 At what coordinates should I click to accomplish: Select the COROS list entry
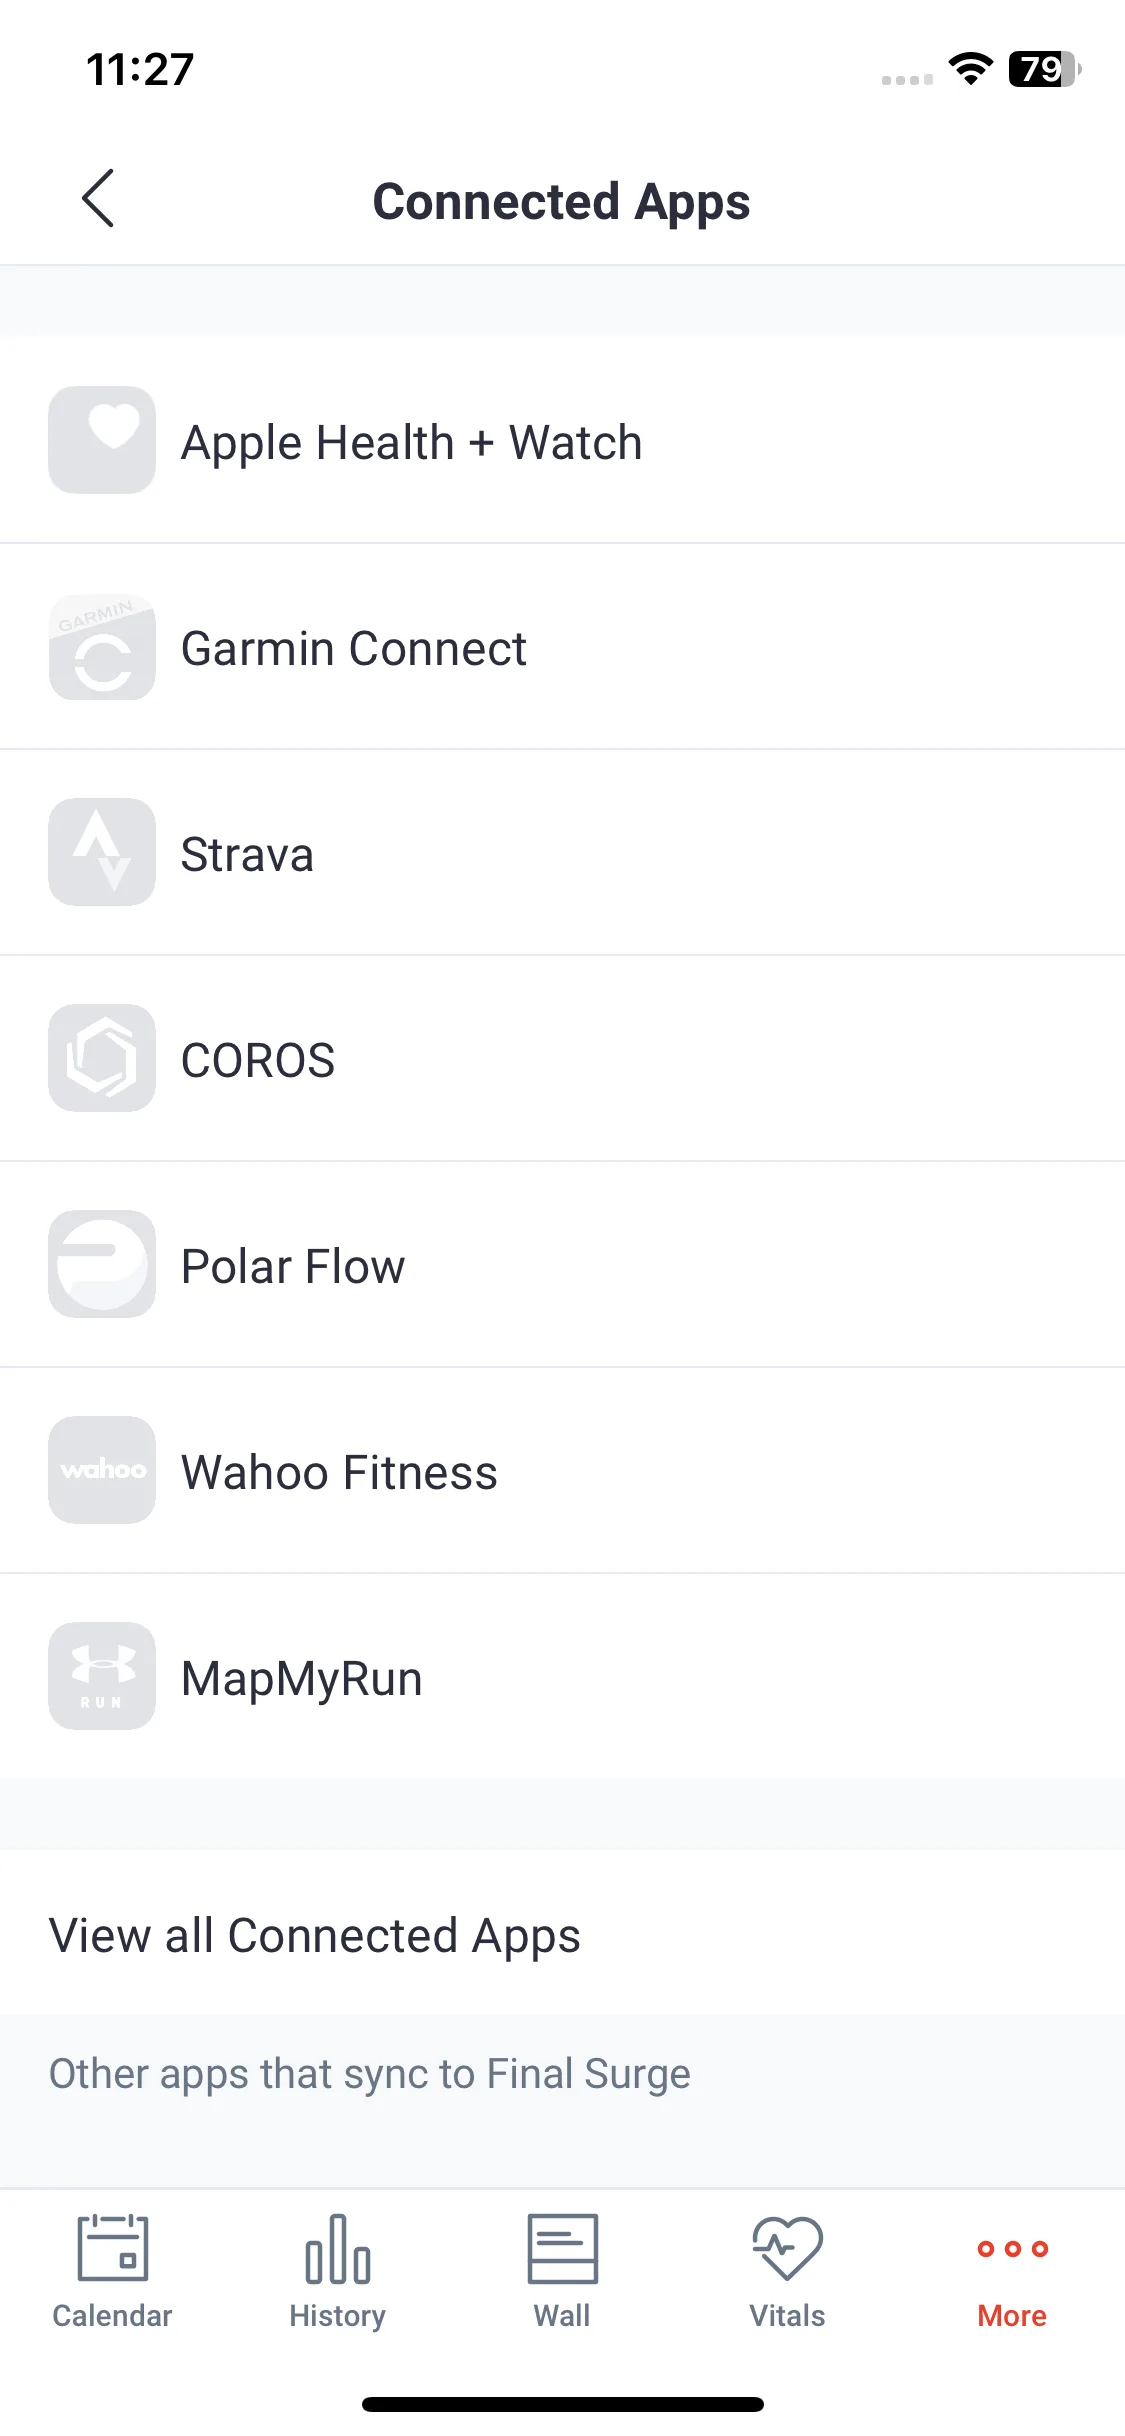coord(562,1059)
